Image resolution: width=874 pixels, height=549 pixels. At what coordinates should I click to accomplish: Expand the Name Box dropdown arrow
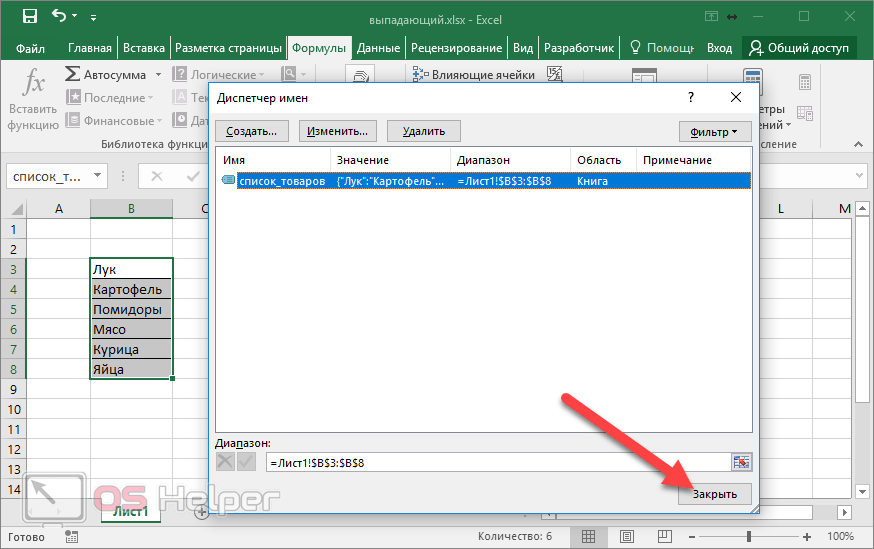point(98,176)
